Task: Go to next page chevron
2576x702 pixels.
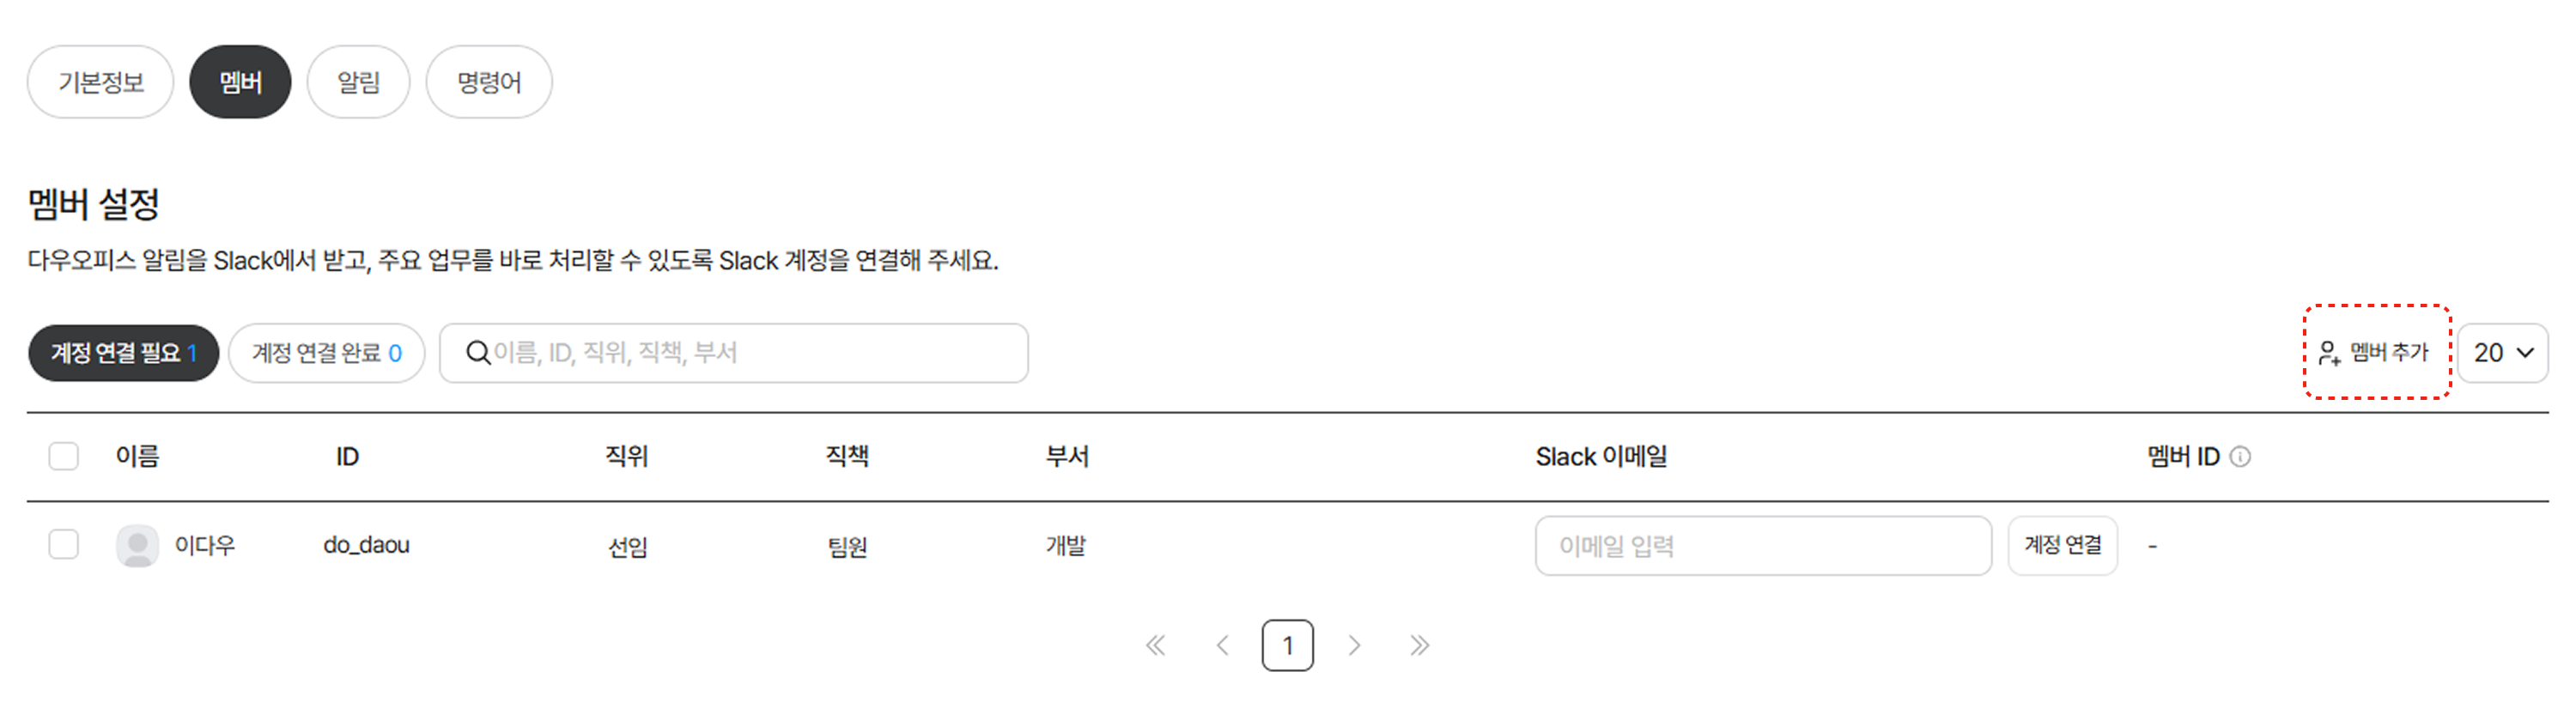Action: (1354, 646)
